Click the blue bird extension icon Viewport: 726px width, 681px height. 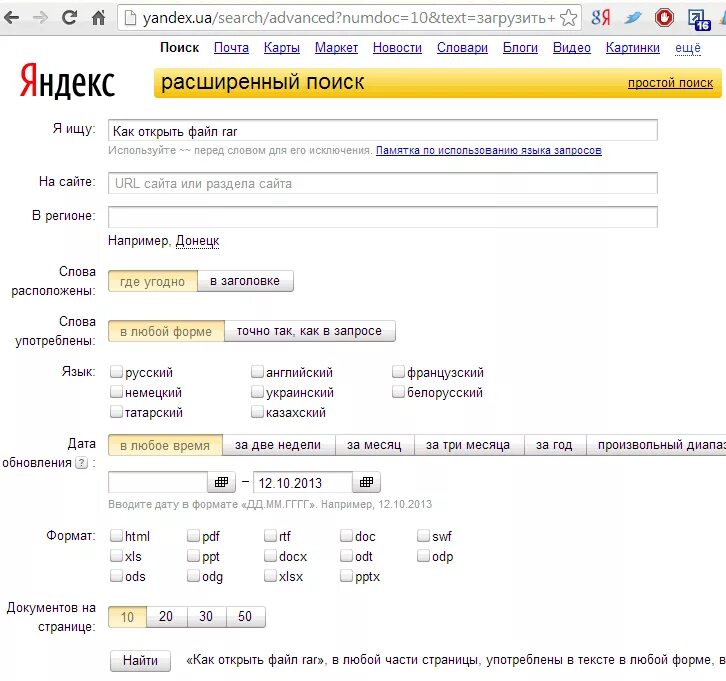(x=632, y=18)
